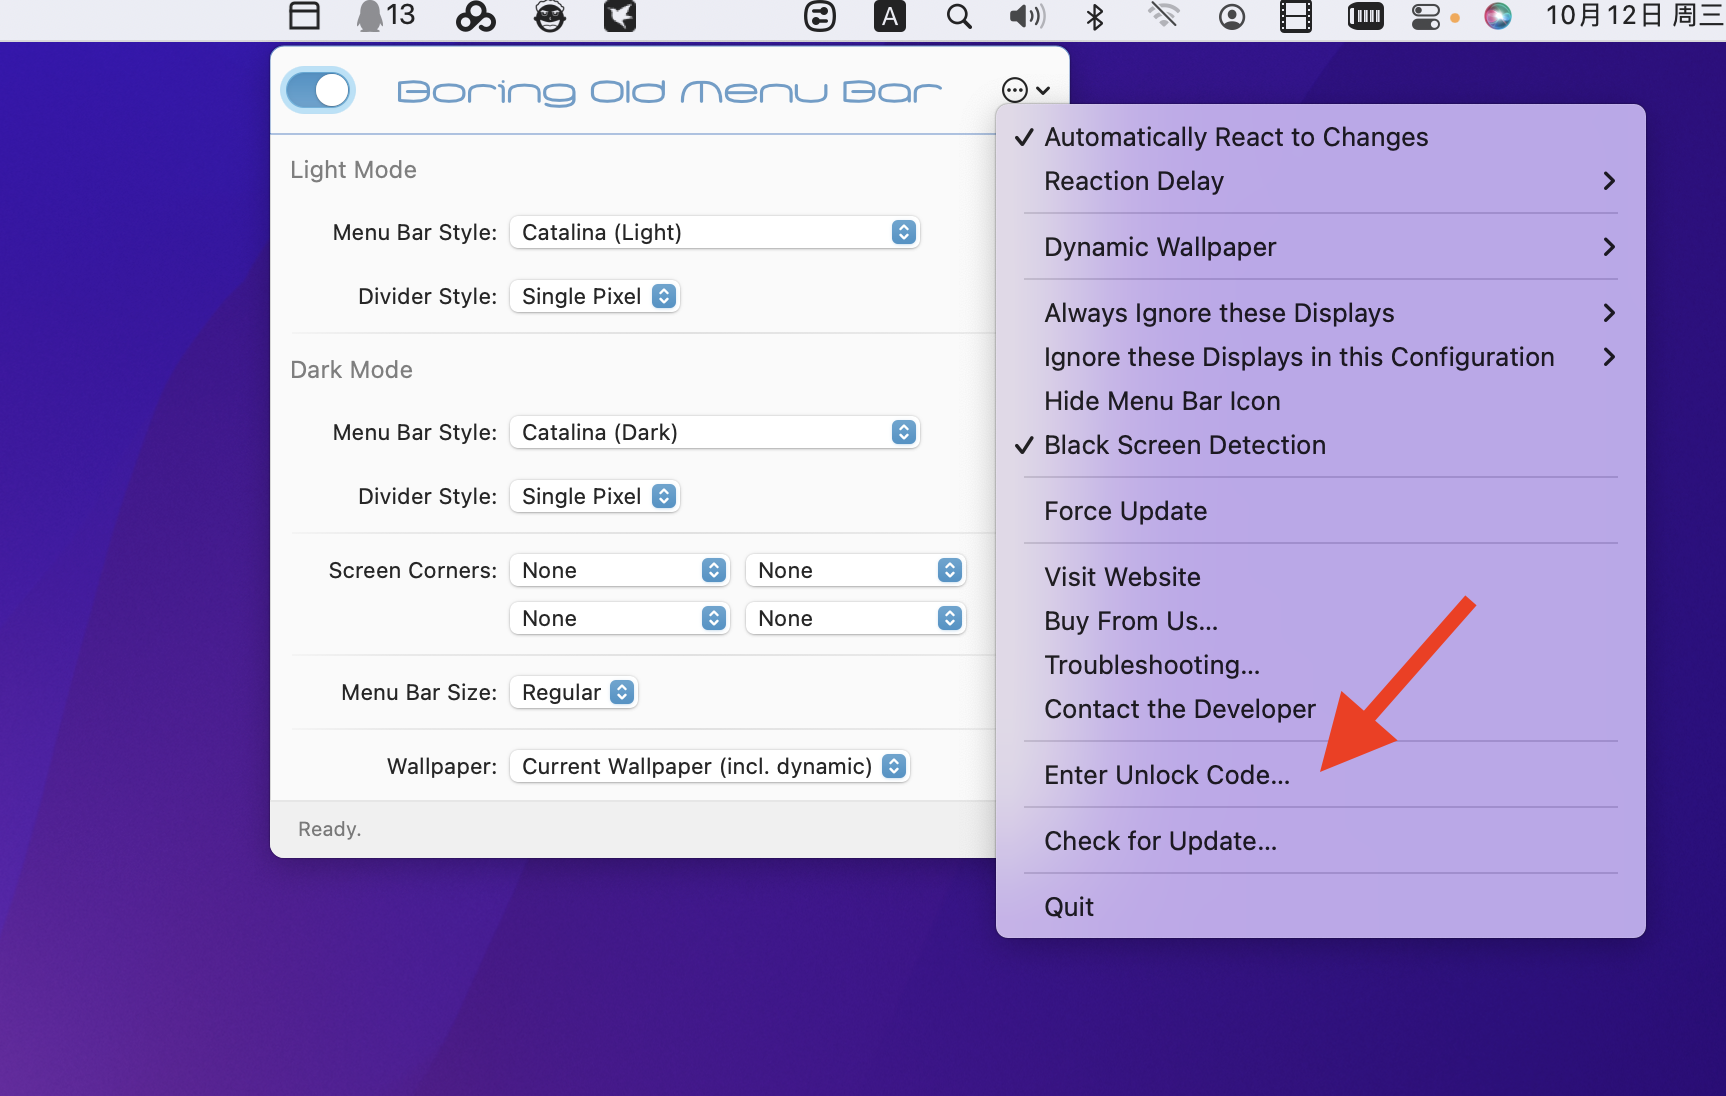Viewport: 1726px width, 1096px height.
Task: Select Enter Unlock Code menu item
Action: click(1166, 775)
